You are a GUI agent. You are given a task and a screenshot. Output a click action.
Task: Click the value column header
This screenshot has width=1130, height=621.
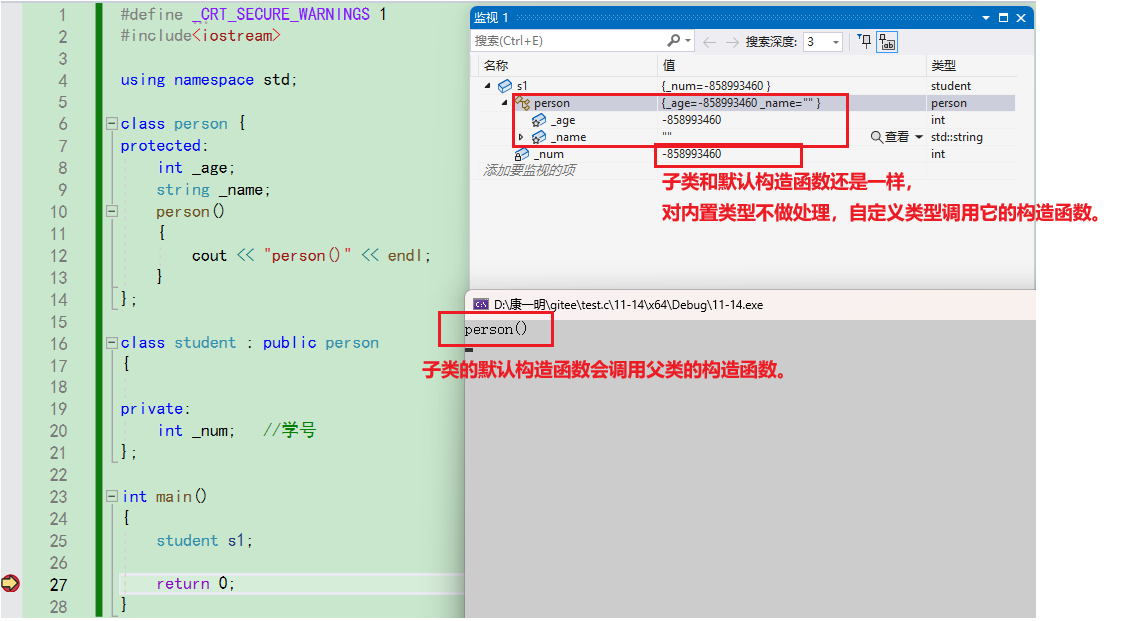click(669, 66)
